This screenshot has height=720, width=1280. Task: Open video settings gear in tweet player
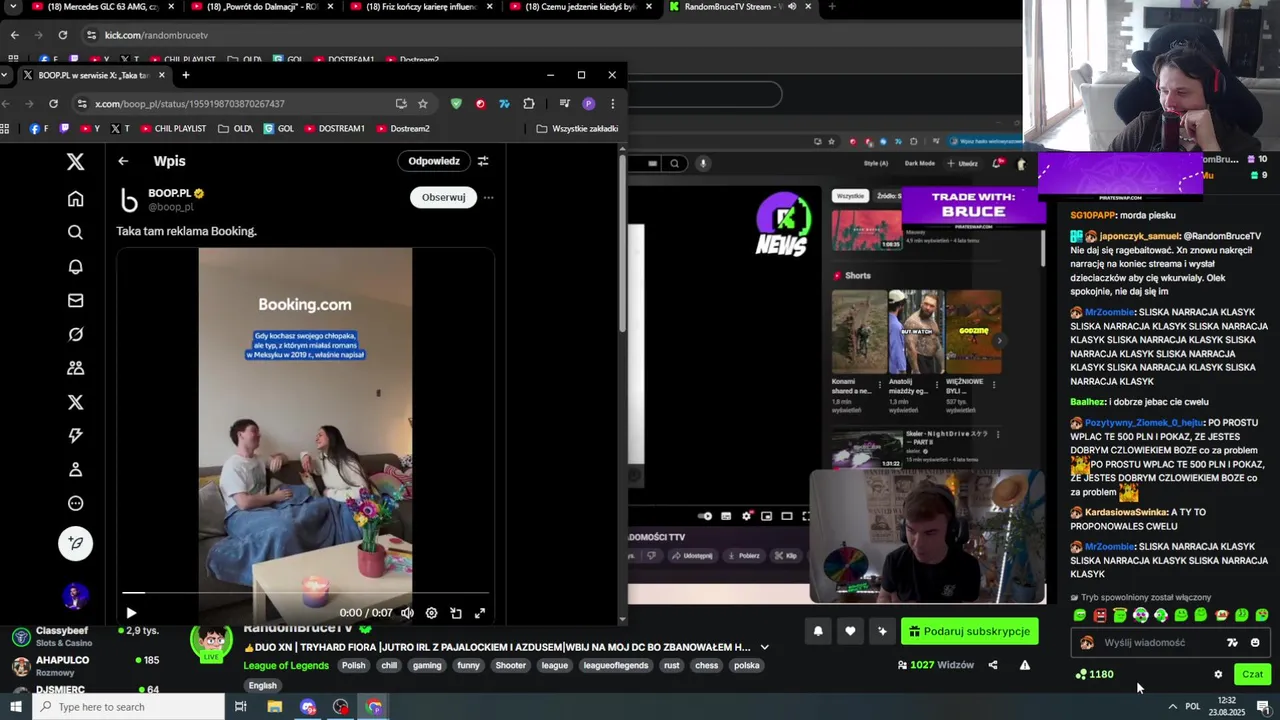pos(431,613)
